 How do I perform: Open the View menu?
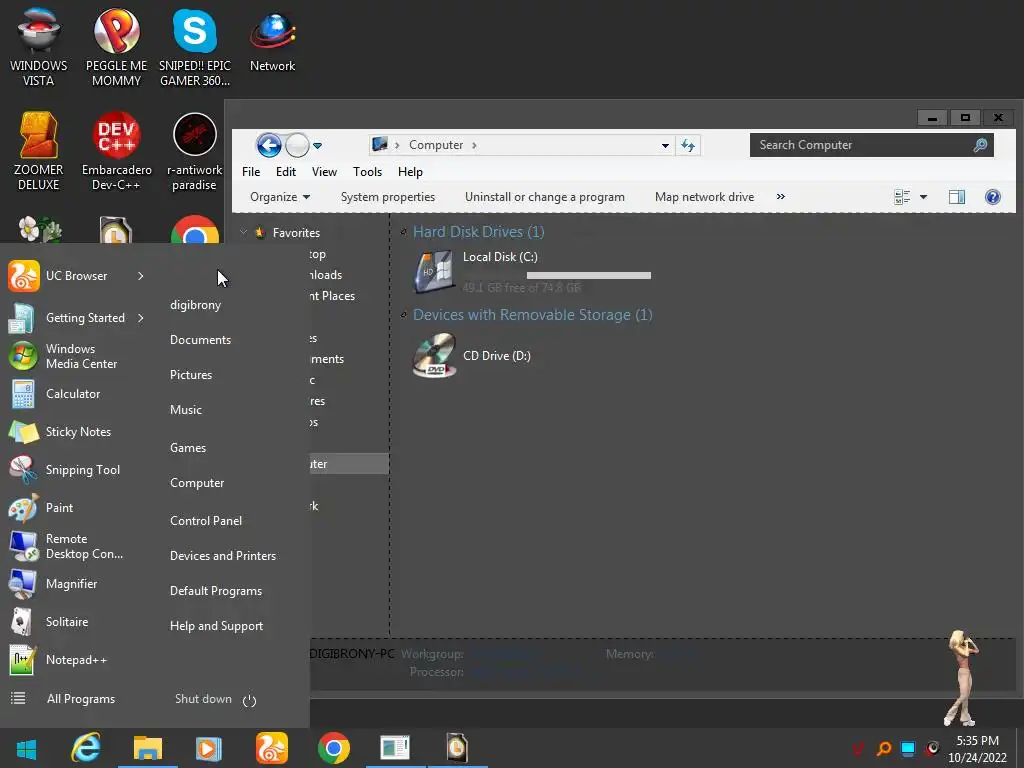pyautogui.click(x=324, y=172)
